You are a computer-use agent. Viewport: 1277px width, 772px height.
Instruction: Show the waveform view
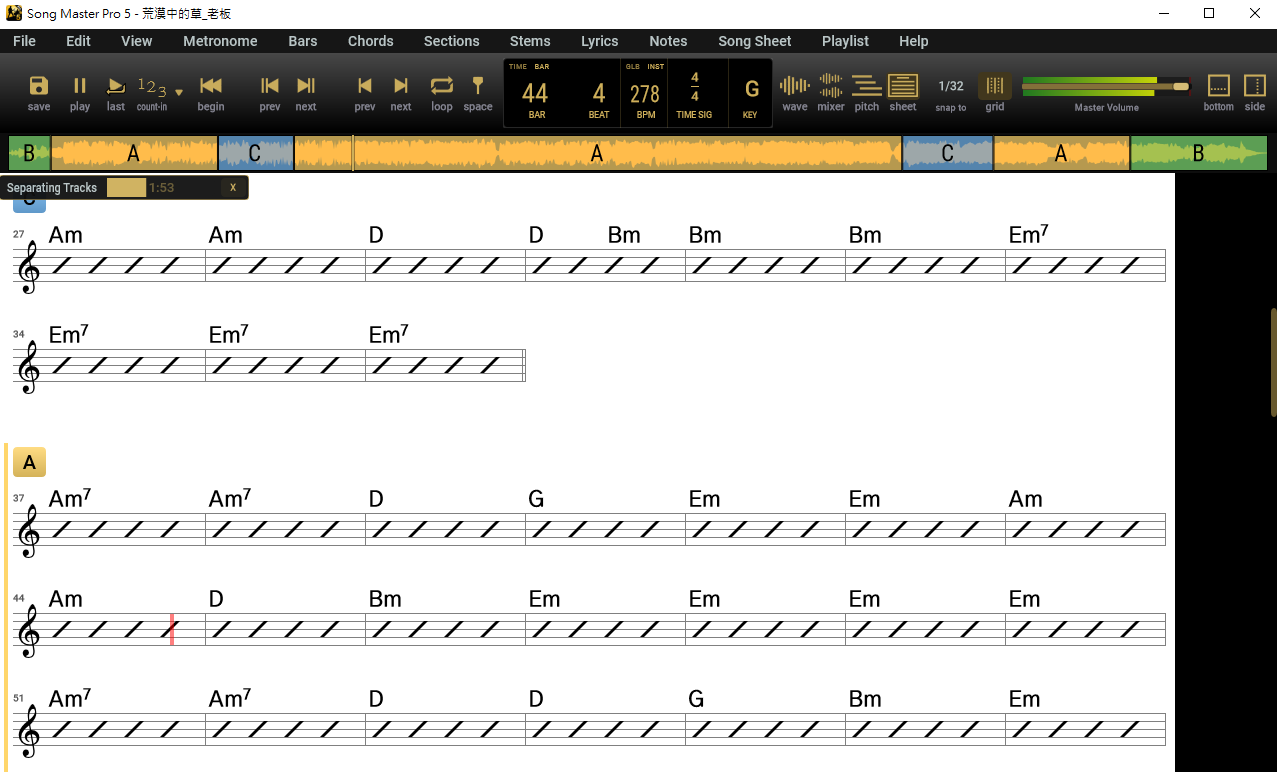(x=795, y=86)
